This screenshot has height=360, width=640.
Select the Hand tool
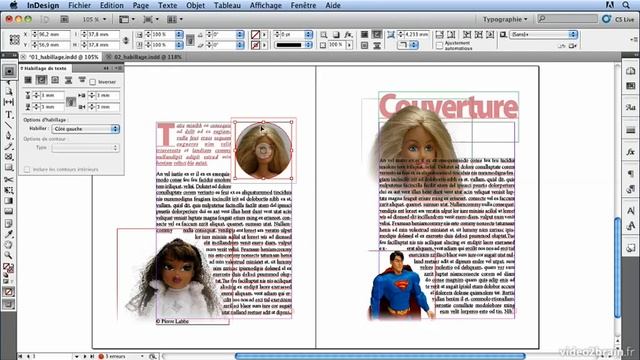click(x=9, y=245)
